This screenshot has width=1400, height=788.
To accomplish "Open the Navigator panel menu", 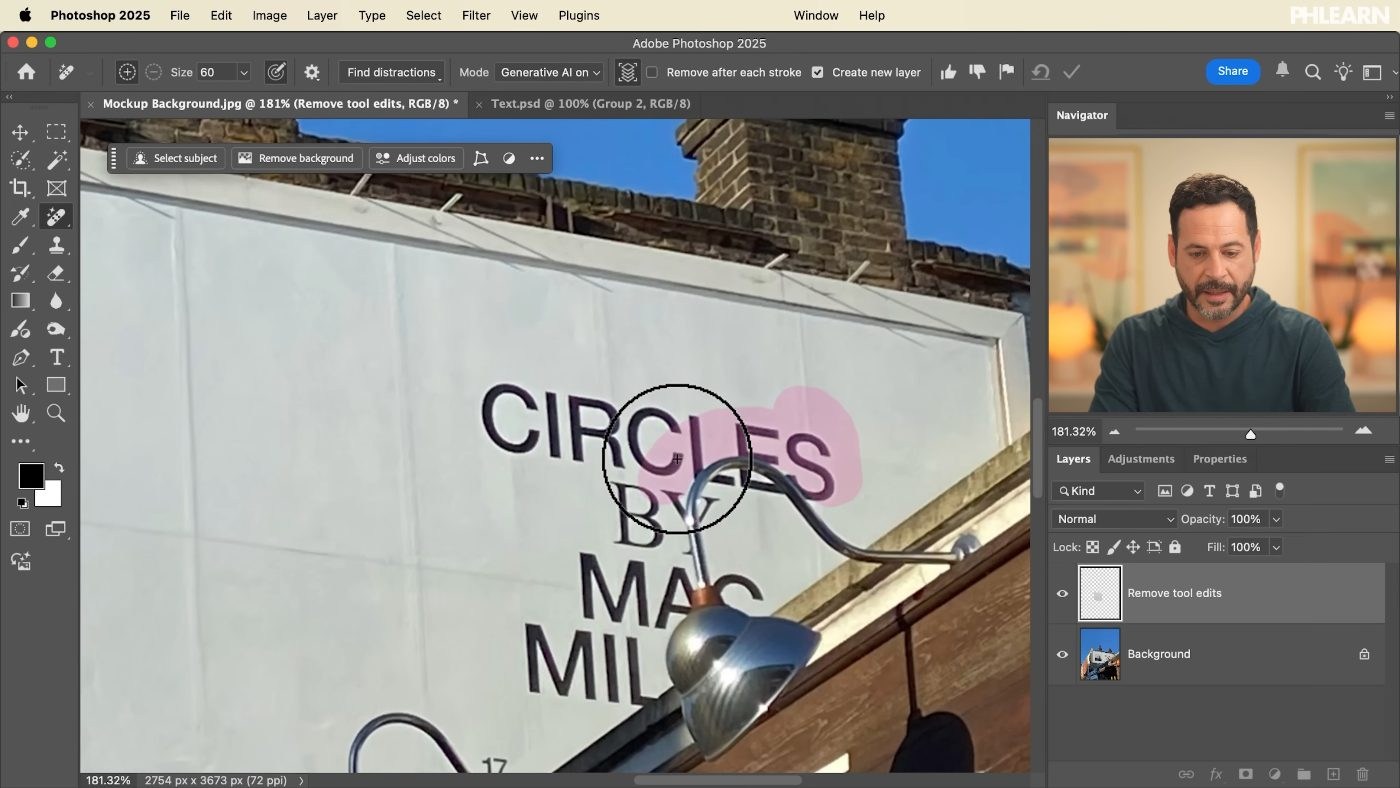I will click(1388, 116).
